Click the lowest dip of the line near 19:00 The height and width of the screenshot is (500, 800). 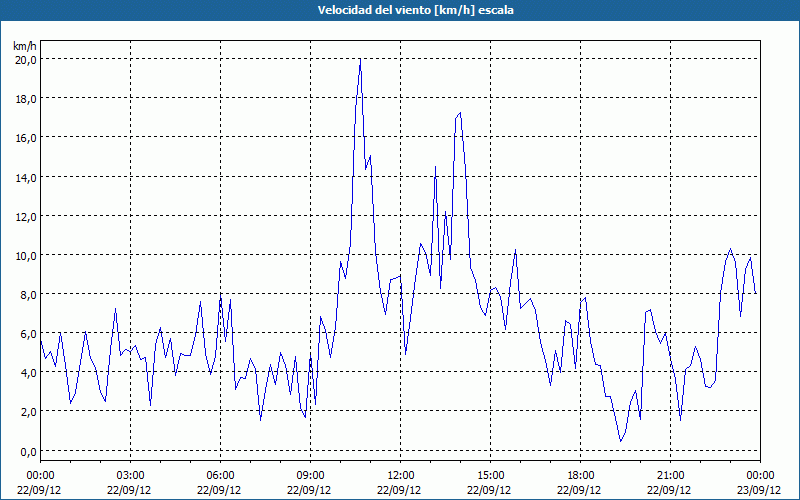[x=620, y=441]
